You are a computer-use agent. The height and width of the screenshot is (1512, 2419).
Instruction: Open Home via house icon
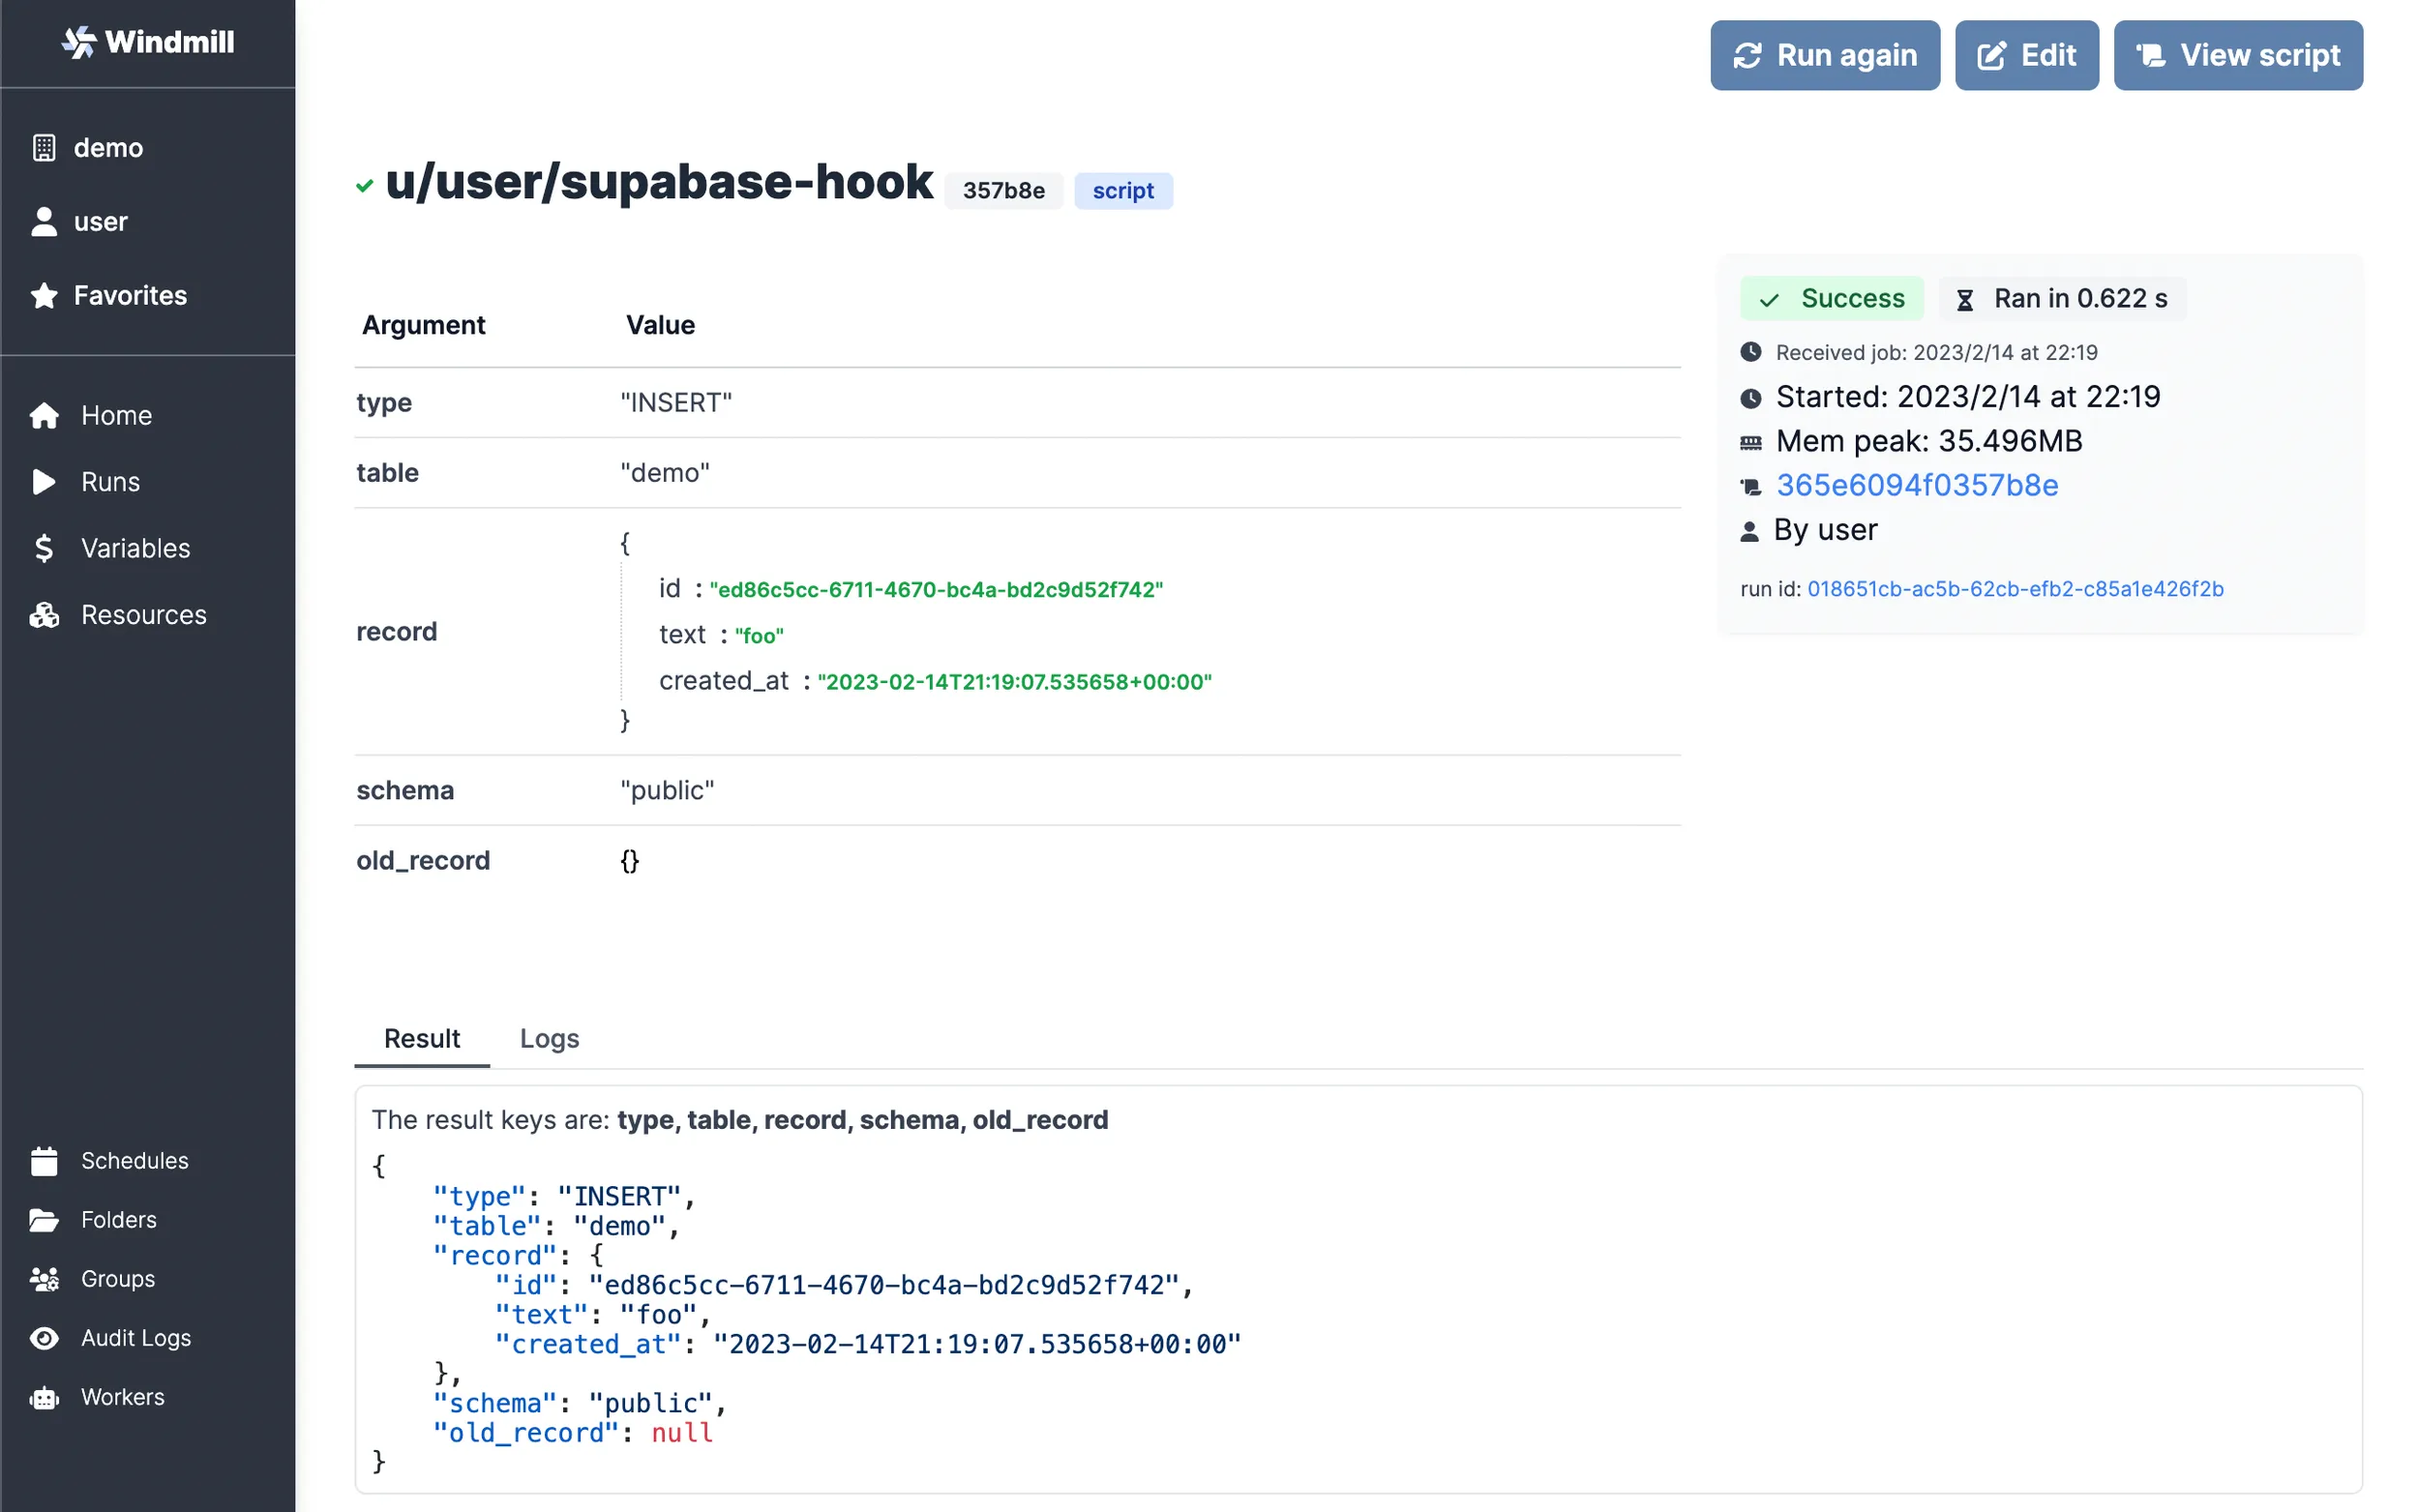44,415
